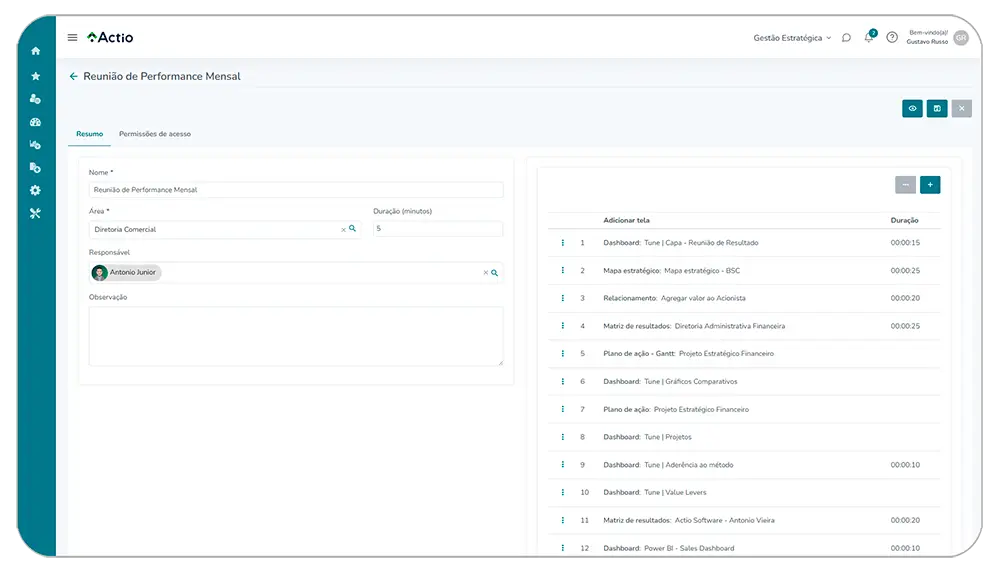Click the save disk button

(937, 108)
